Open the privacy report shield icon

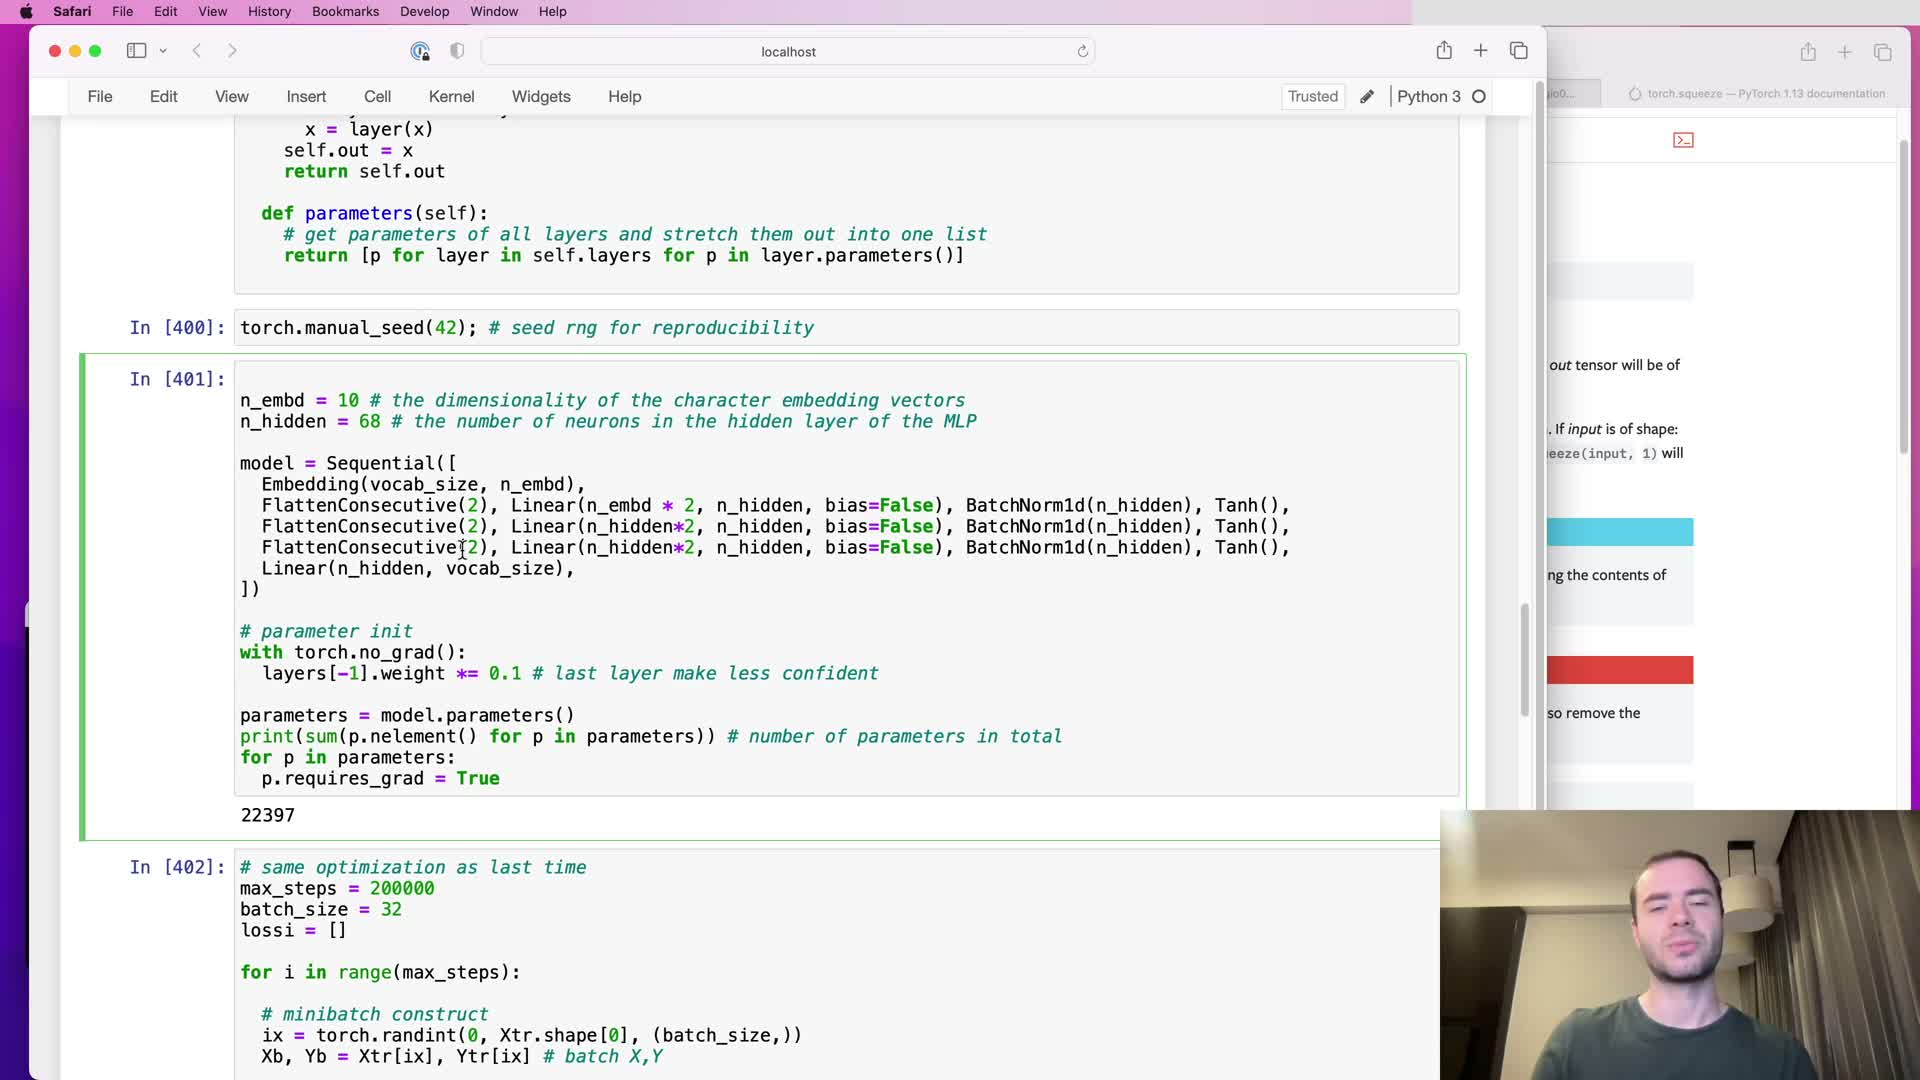click(457, 51)
